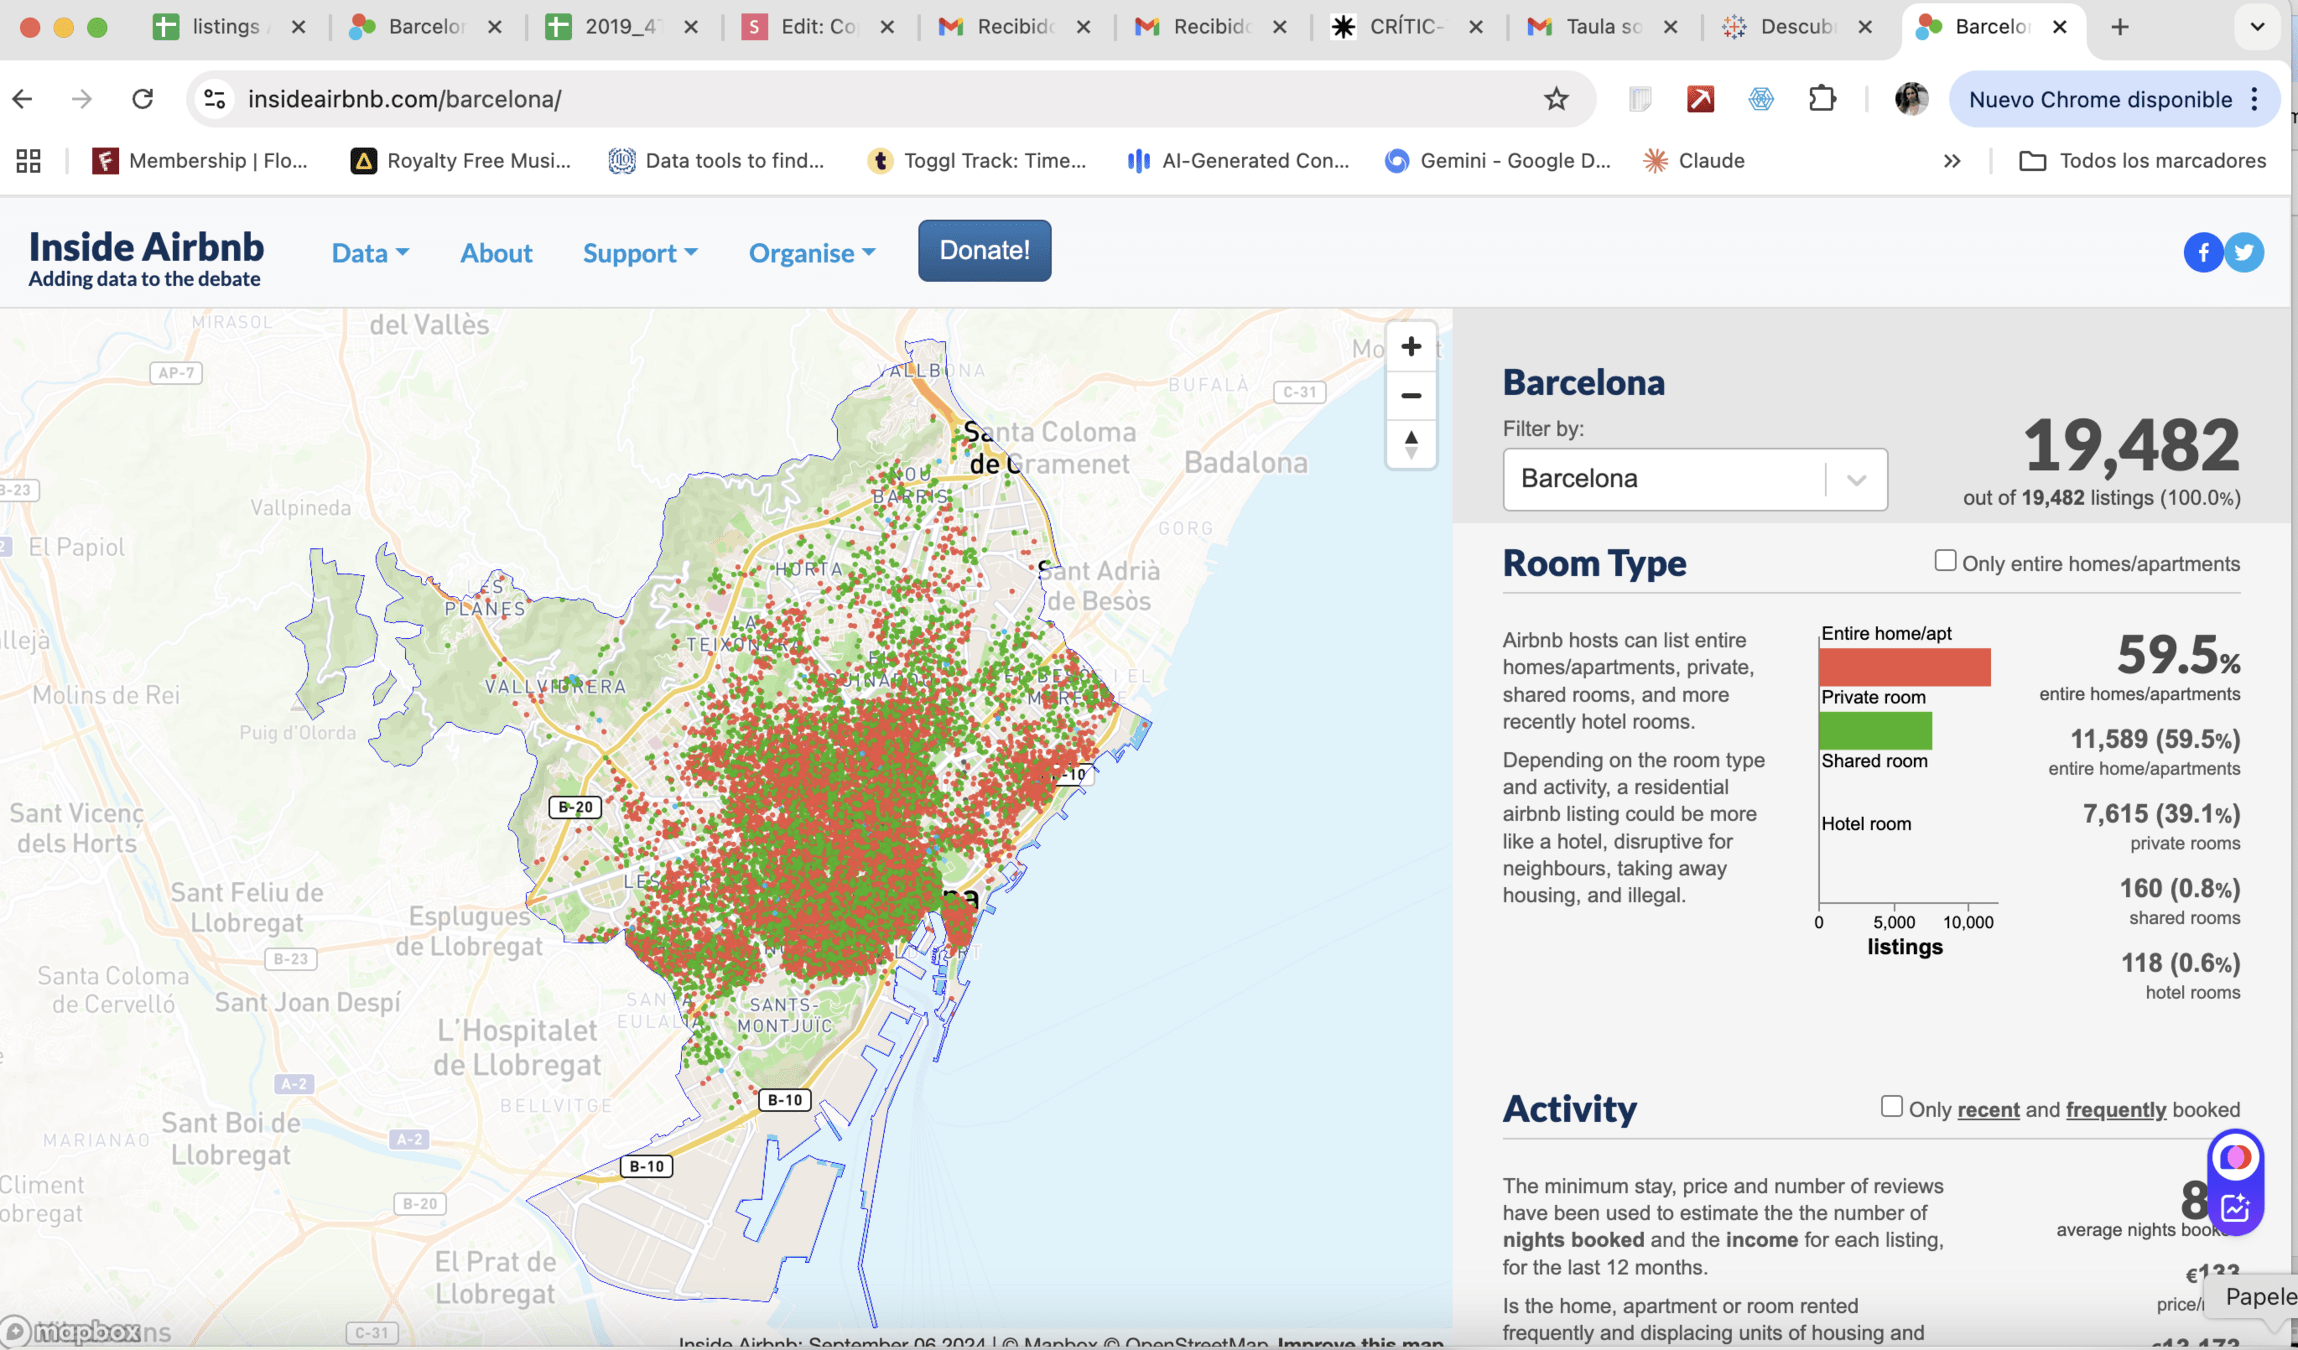Screen dimensions: 2298x1350
Task: Check Only recent and frequently booked
Action: (x=1890, y=1107)
